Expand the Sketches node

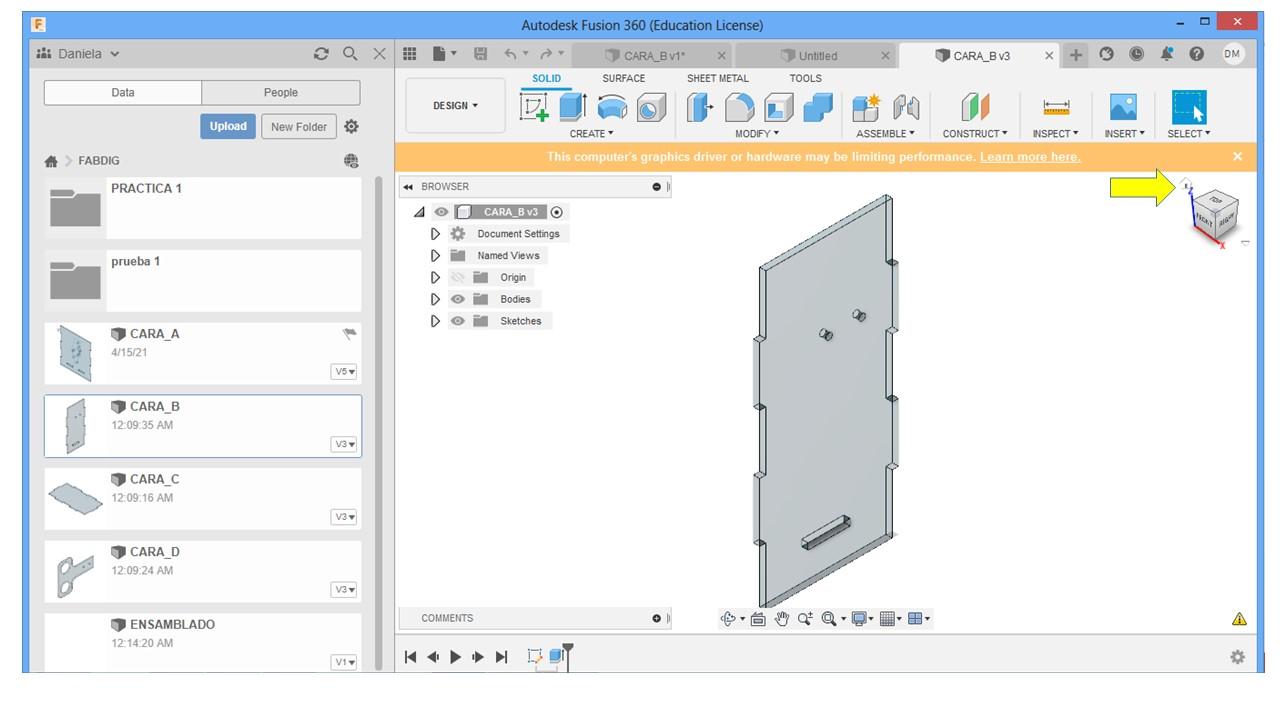(435, 321)
